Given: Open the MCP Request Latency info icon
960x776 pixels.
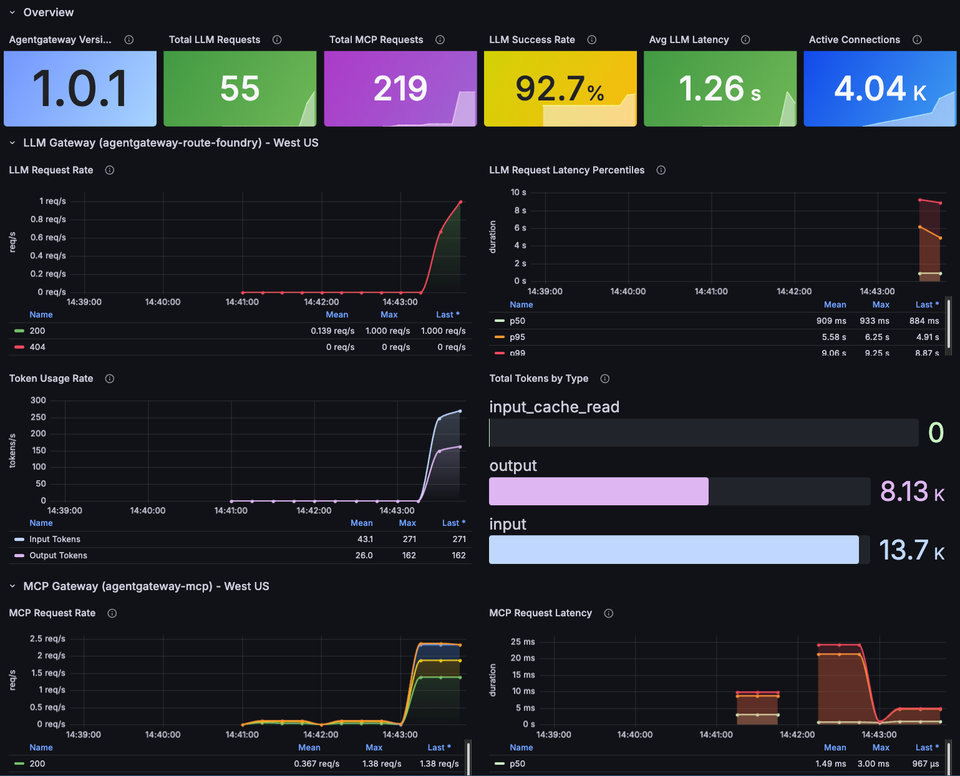Looking at the screenshot, I should (x=608, y=613).
